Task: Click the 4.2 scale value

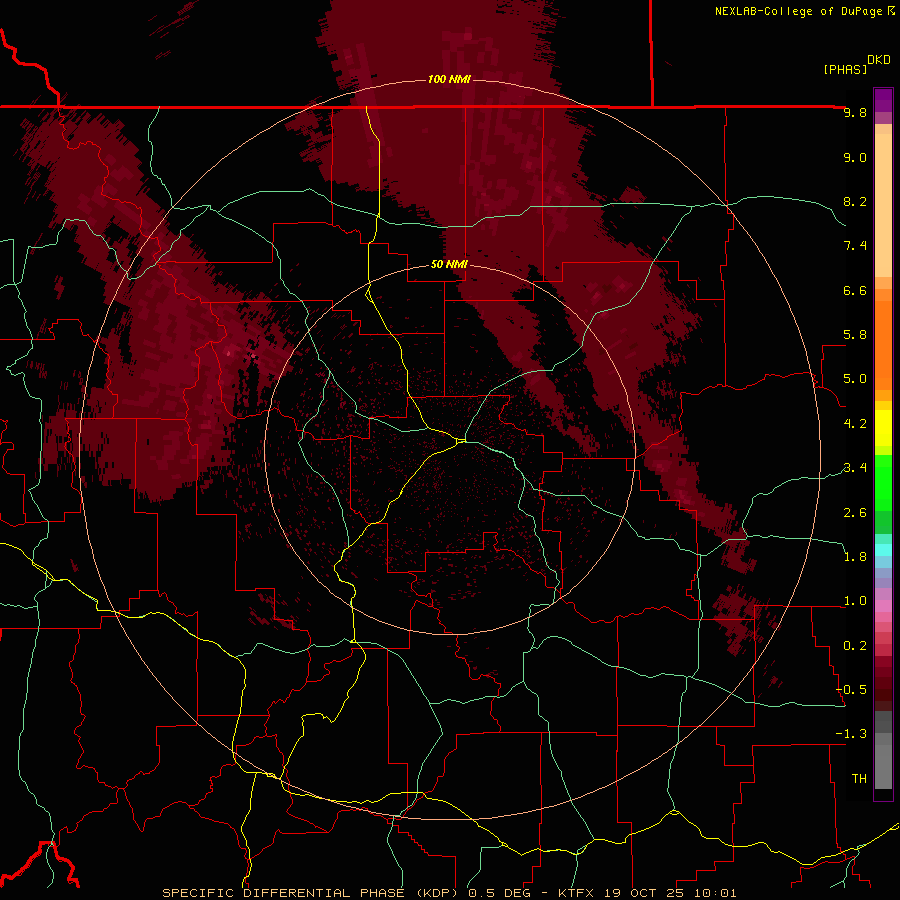Action: (x=855, y=424)
